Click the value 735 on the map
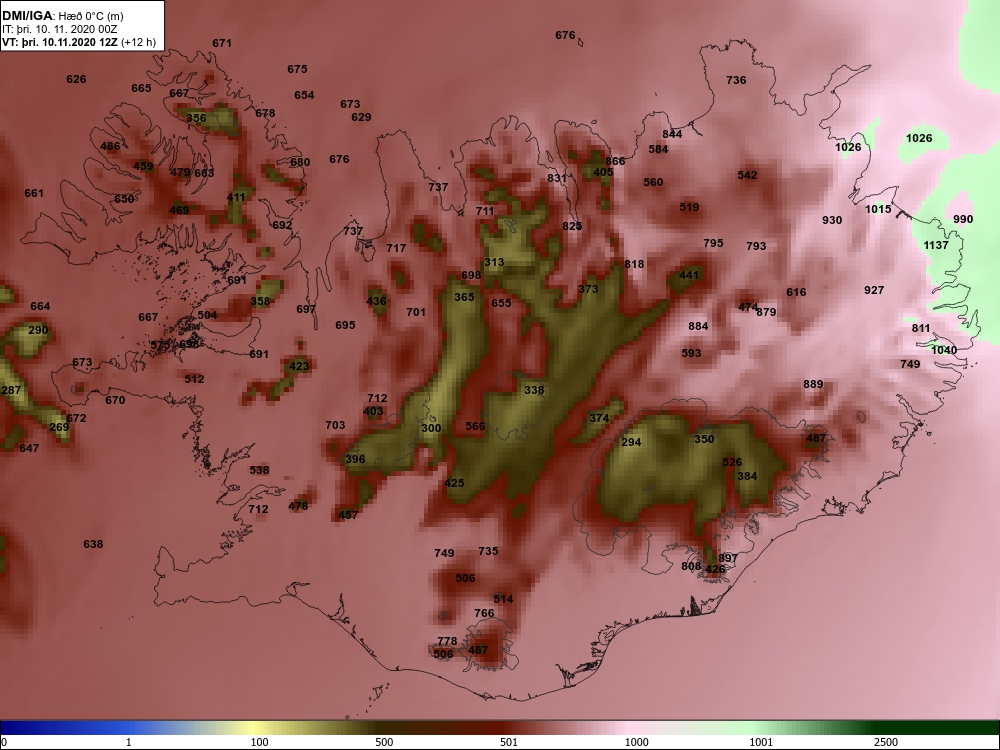Image resolution: width=1000 pixels, height=750 pixels. coord(488,552)
